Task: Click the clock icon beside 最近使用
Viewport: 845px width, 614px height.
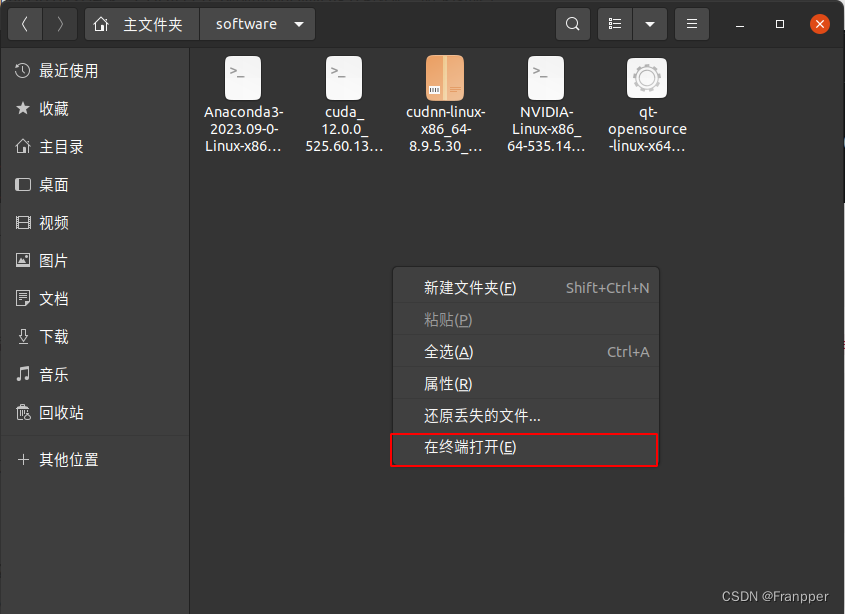Action: pos(23,71)
